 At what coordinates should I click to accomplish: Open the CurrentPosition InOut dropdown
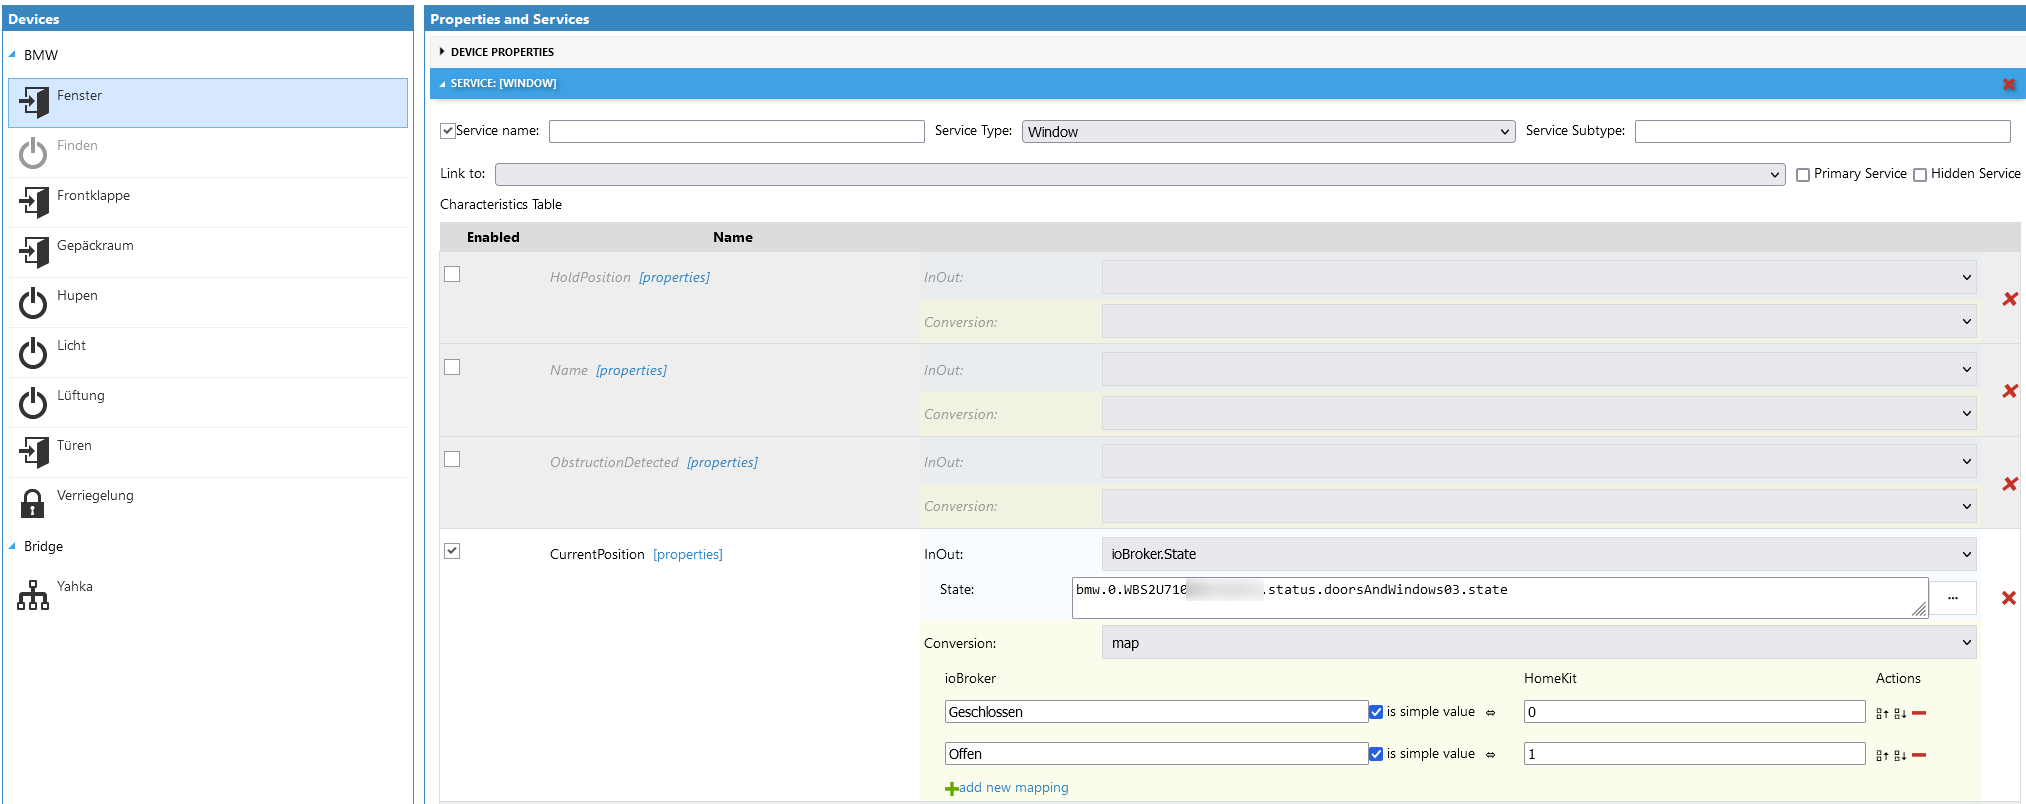click(1539, 554)
